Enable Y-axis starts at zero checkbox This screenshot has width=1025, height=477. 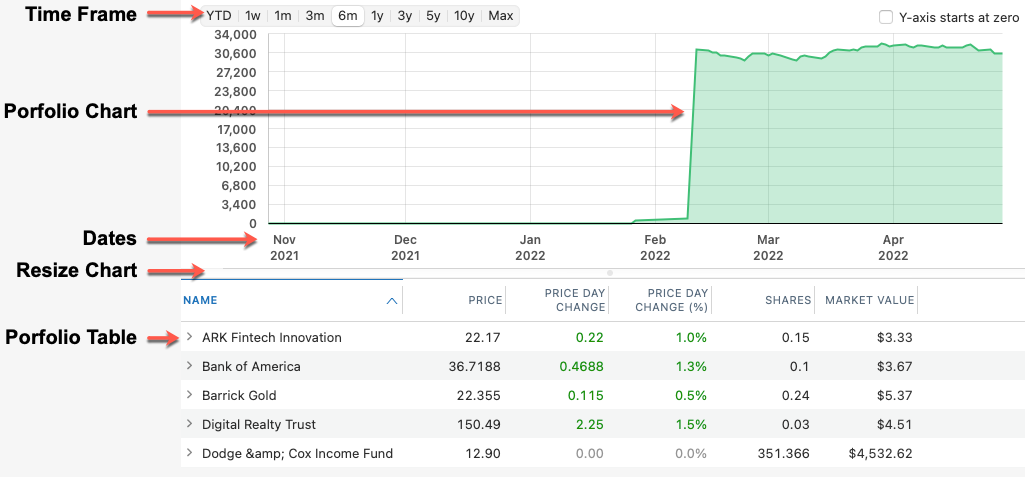coord(886,17)
